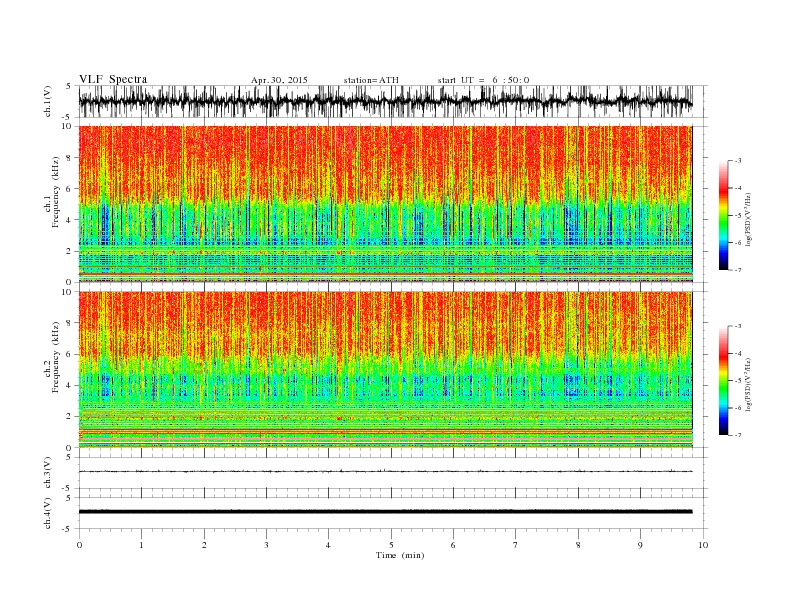This screenshot has height=612, width=792.
Task: Click inside the ch.1 frequency spectrogram panel
Action: [385, 204]
